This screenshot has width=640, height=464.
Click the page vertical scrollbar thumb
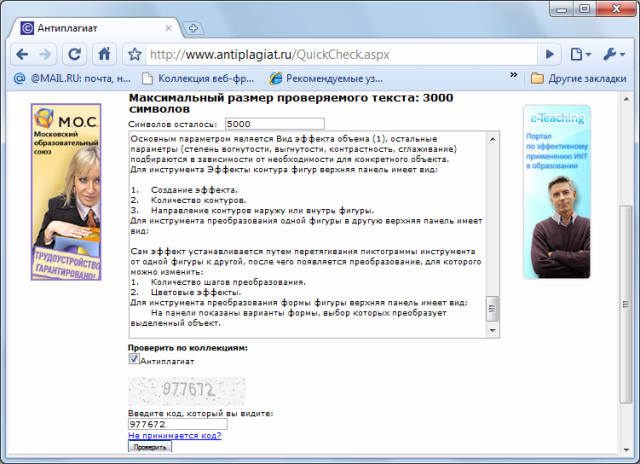(625, 304)
